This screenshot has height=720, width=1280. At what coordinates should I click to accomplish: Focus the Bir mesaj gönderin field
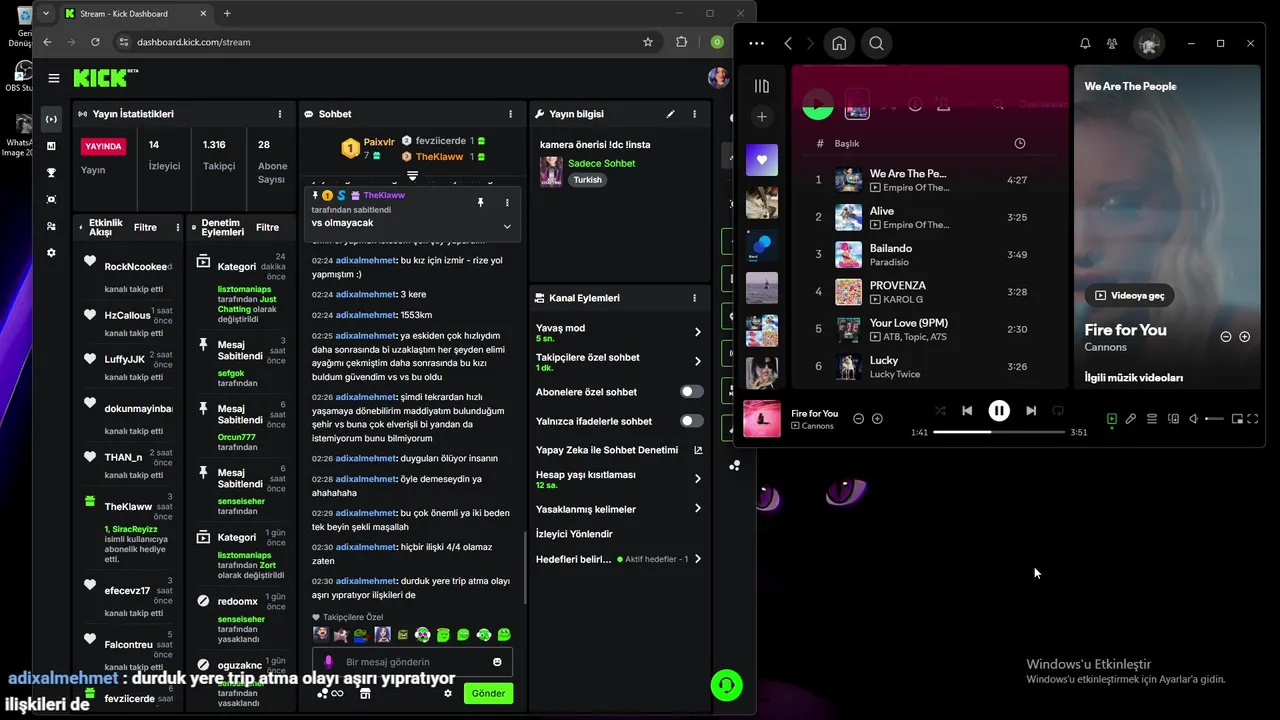pos(413,662)
